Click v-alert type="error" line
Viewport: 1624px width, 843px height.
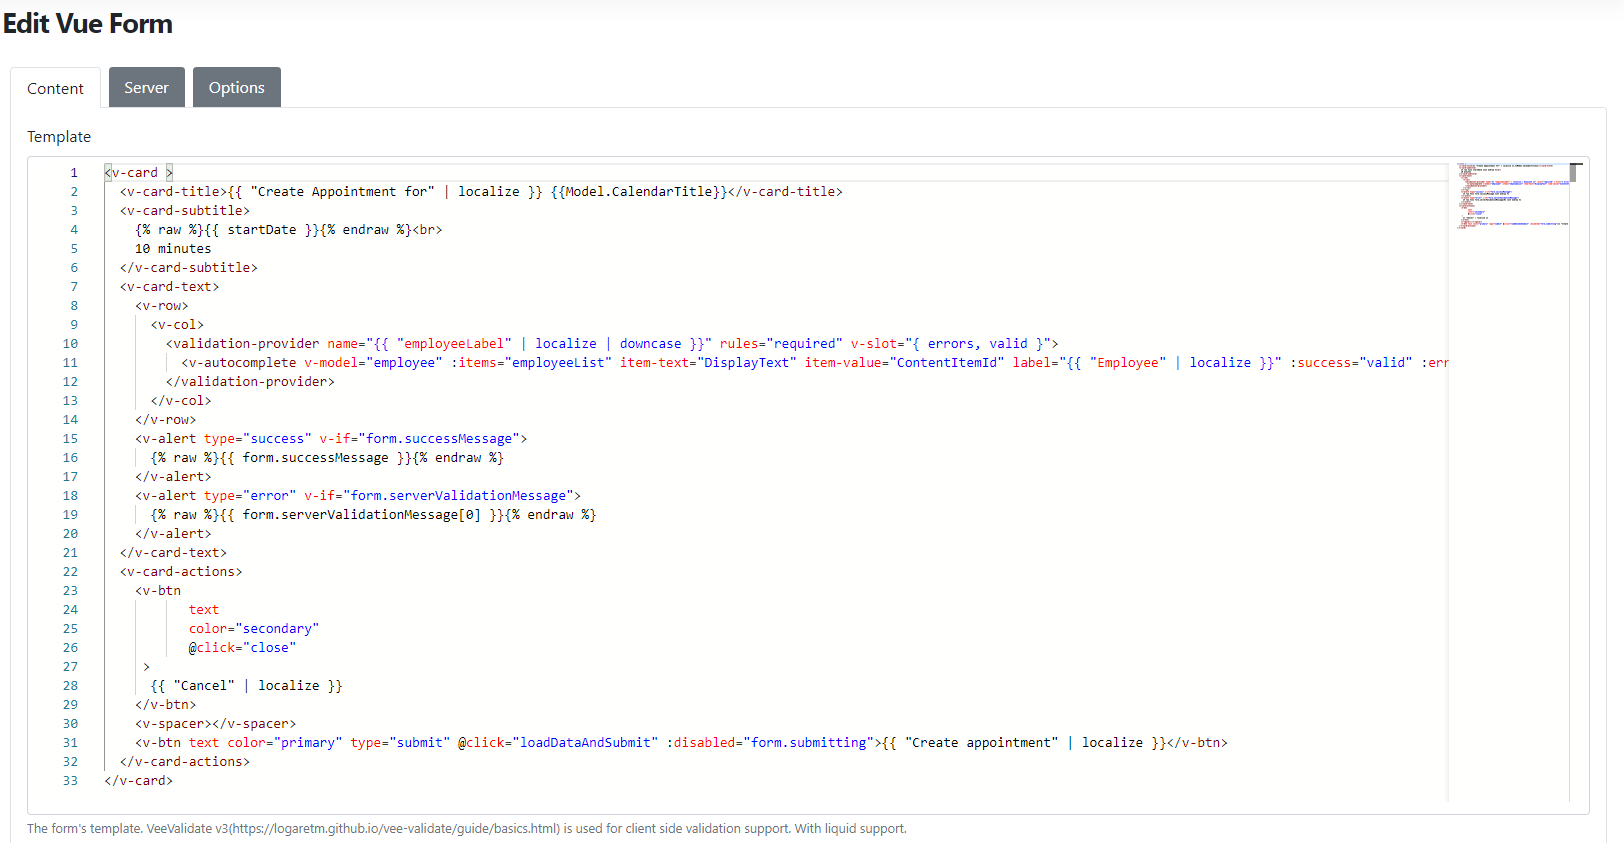click(x=358, y=496)
